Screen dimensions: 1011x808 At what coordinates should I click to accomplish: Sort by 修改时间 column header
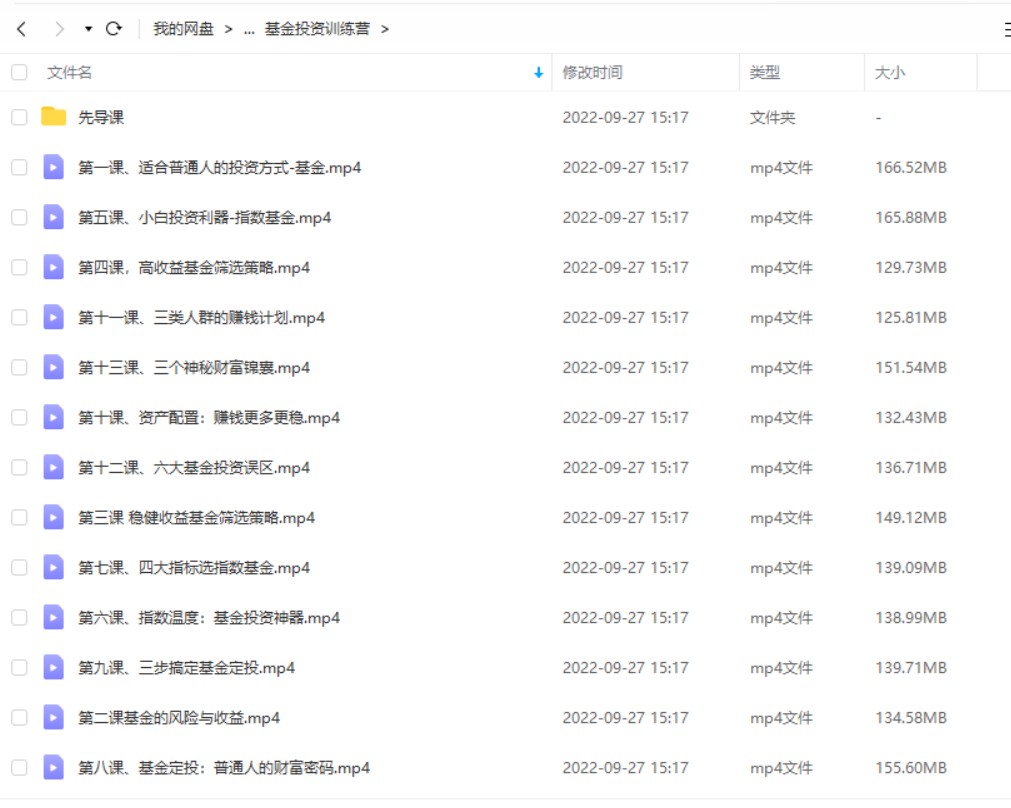(x=593, y=72)
